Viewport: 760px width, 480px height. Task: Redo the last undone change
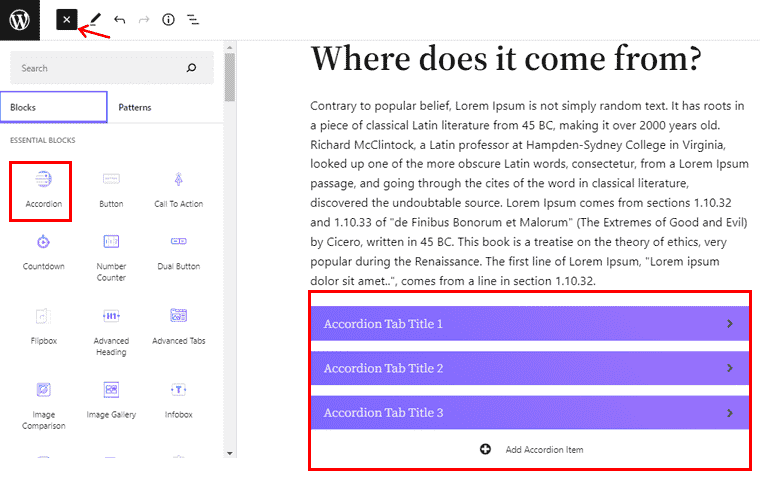(x=144, y=20)
